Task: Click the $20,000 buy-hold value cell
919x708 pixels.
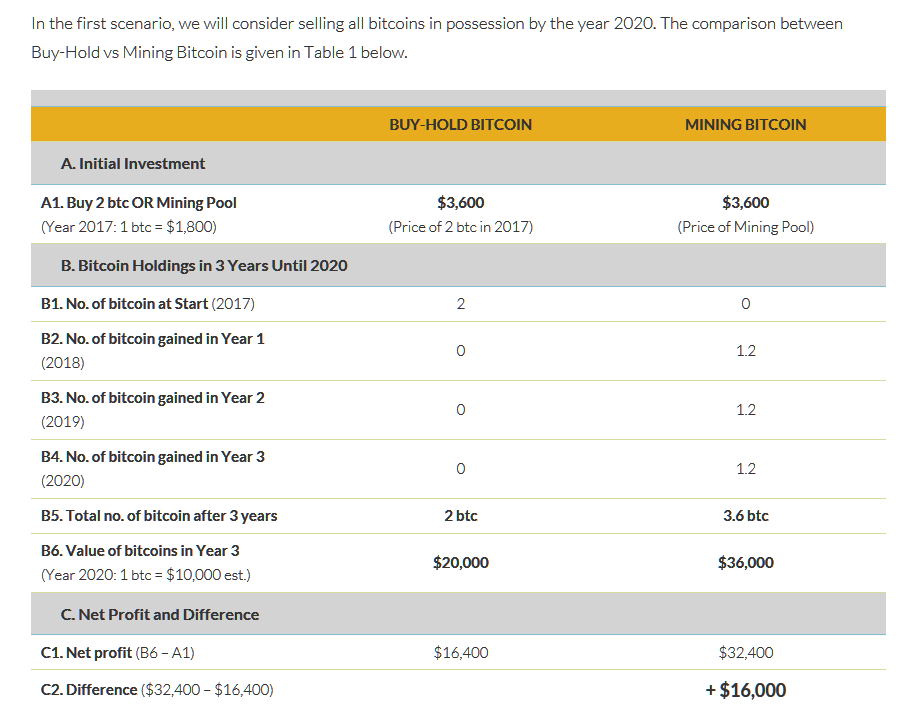Action: click(461, 563)
